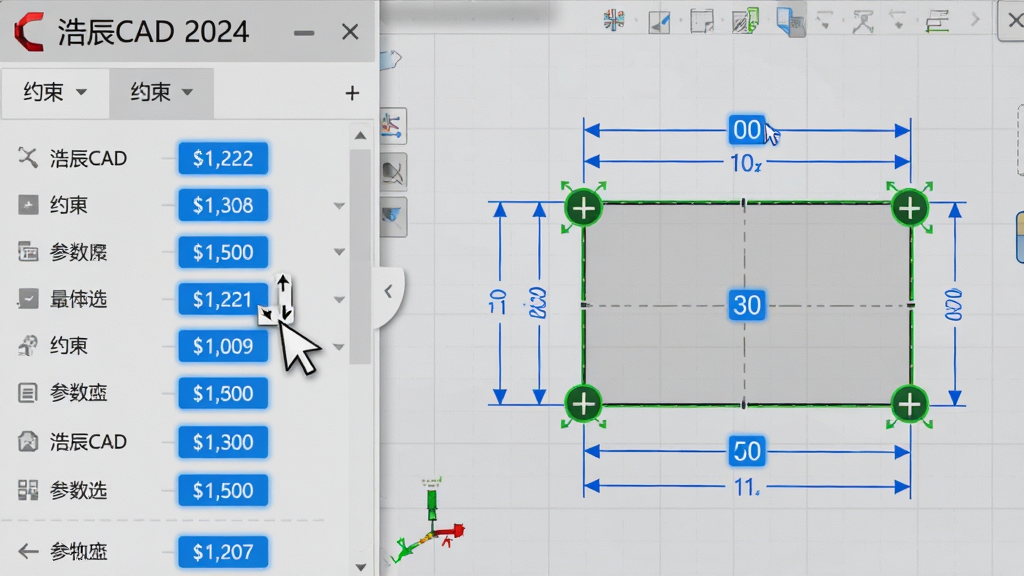1024x576 pixels.
Task: Click the side panel scrollbar thumb
Action: (x=359, y=256)
